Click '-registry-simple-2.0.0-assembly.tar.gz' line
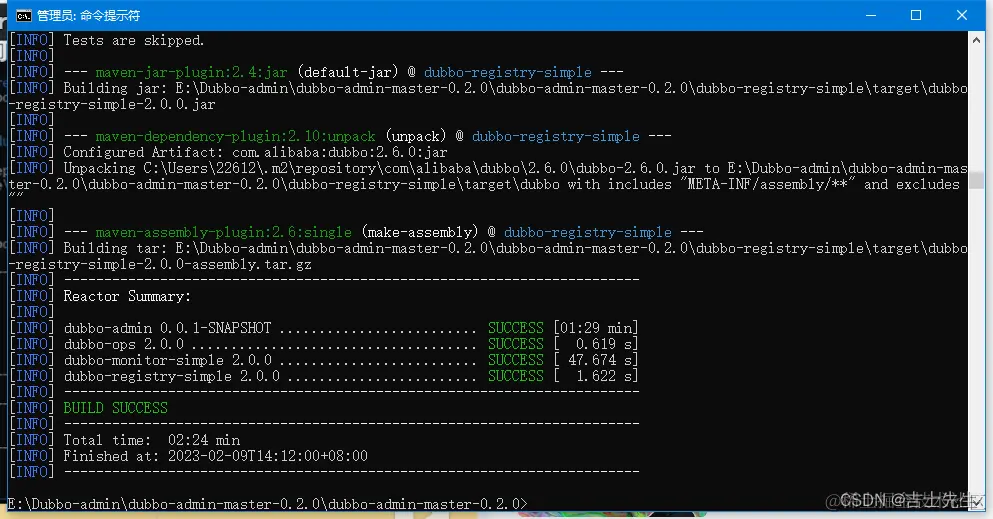The width and height of the screenshot is (993, 519). coord(160,264)
